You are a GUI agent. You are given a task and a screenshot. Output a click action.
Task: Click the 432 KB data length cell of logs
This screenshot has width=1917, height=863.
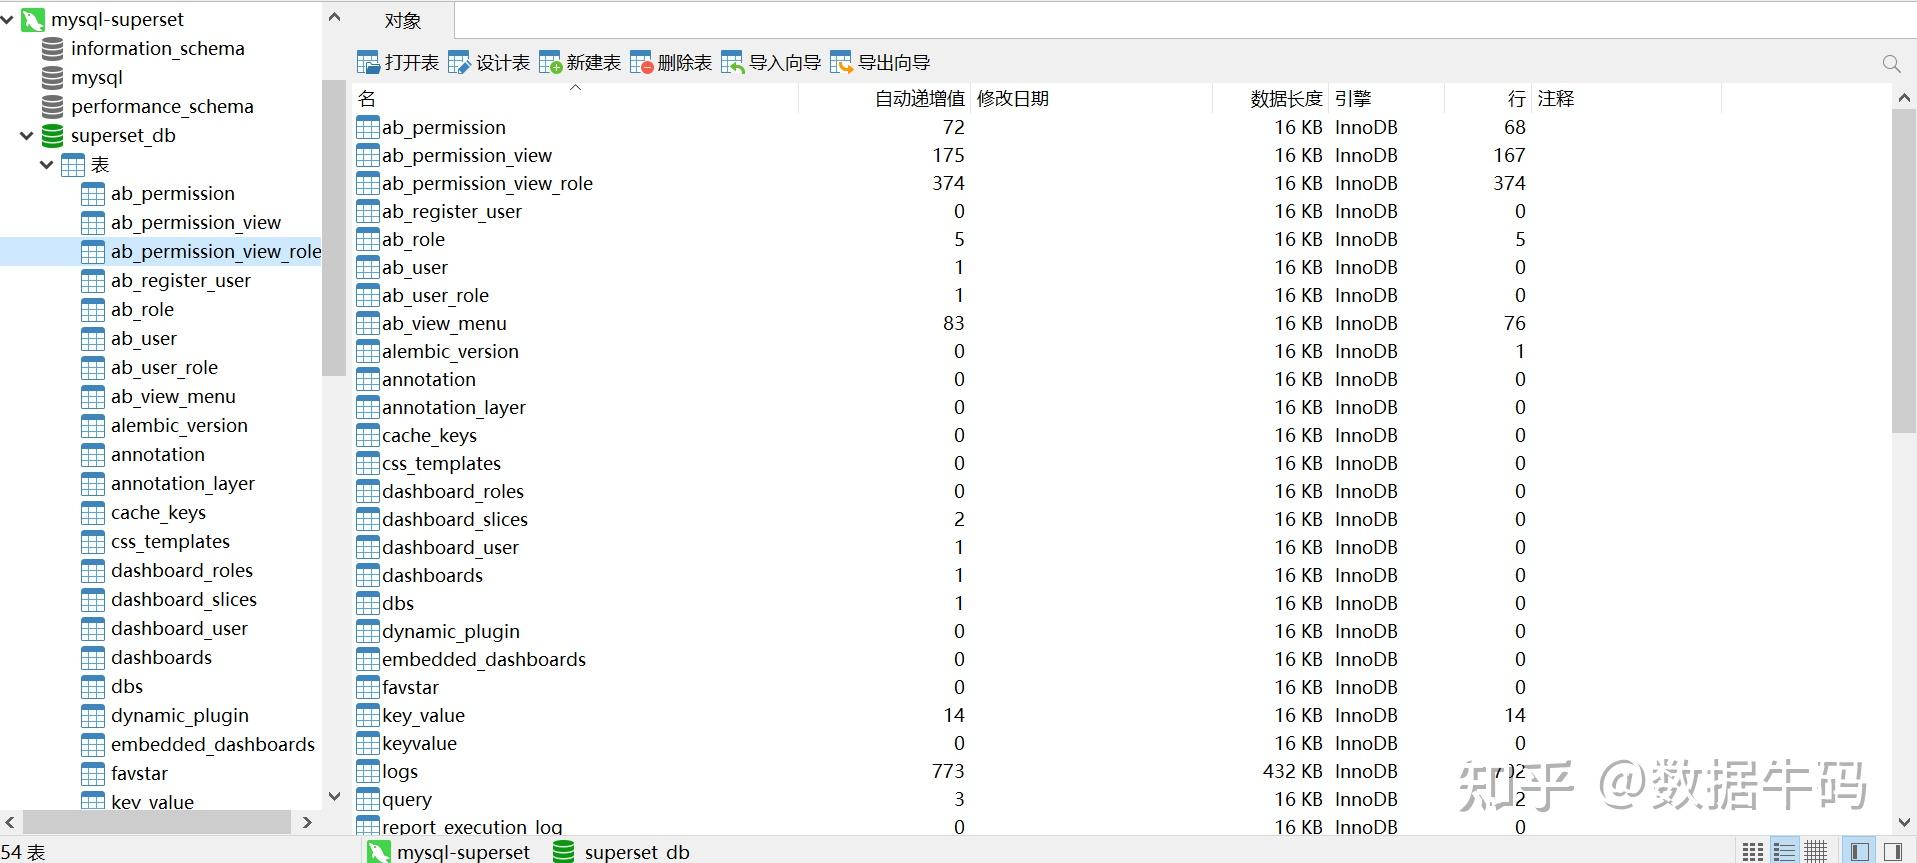click(x=1292, y=771)
